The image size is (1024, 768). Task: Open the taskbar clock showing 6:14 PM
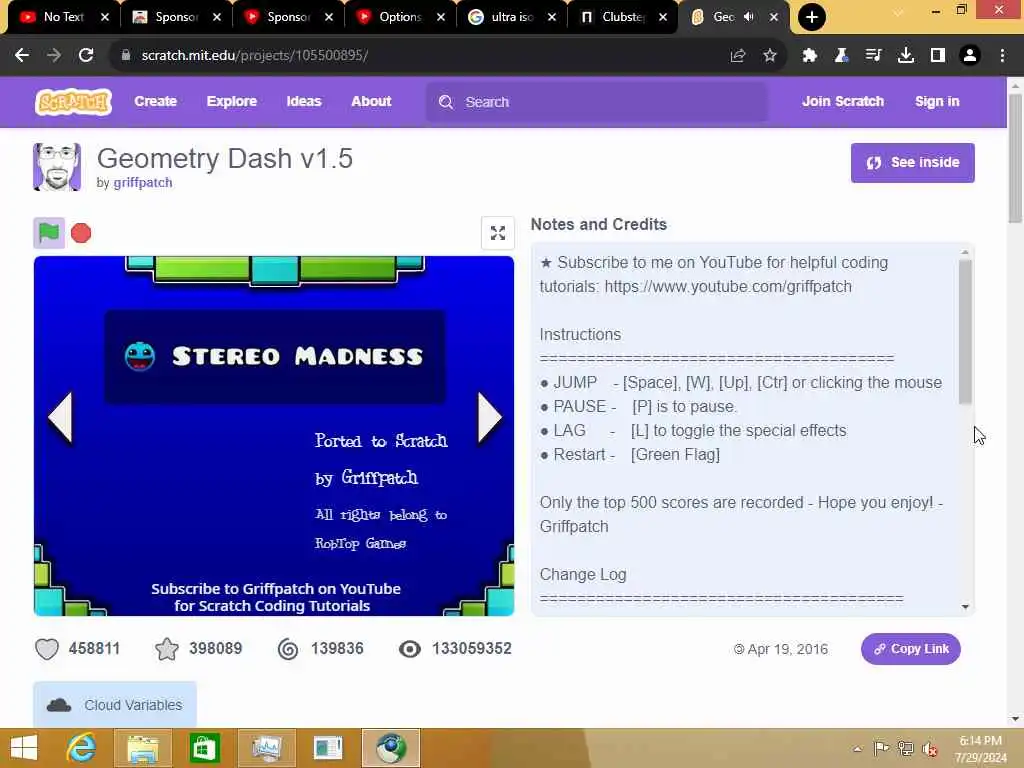[x=980, y=748]
